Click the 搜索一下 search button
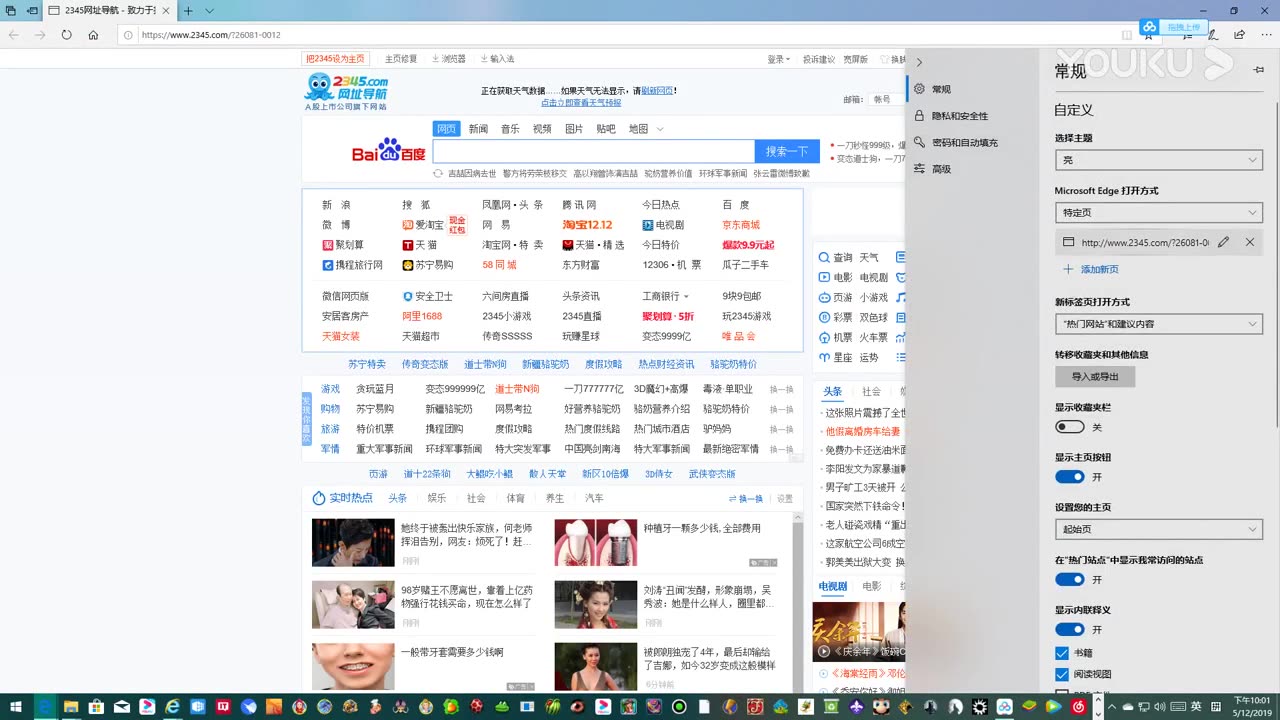The width and height of the screenshot is (1280, 720). 787,151
